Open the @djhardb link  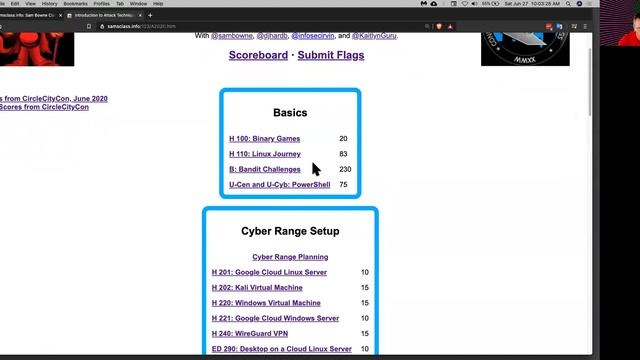click(272, 36)
